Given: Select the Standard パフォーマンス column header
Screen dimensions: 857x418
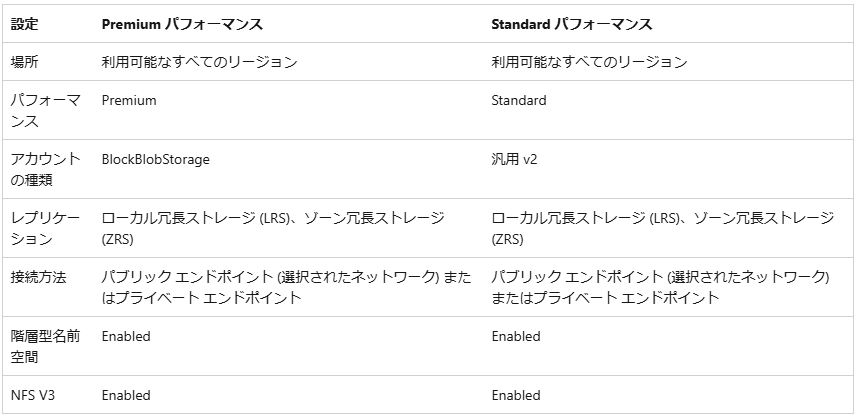Looking at the screenshot, I should click(x=572, y=25).
